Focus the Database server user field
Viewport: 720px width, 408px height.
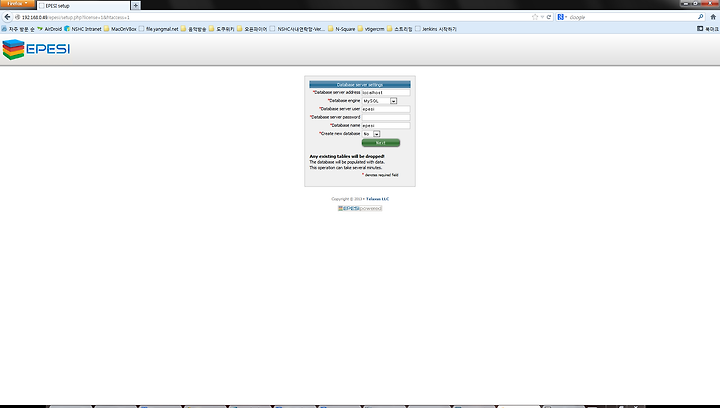(386, 109)
